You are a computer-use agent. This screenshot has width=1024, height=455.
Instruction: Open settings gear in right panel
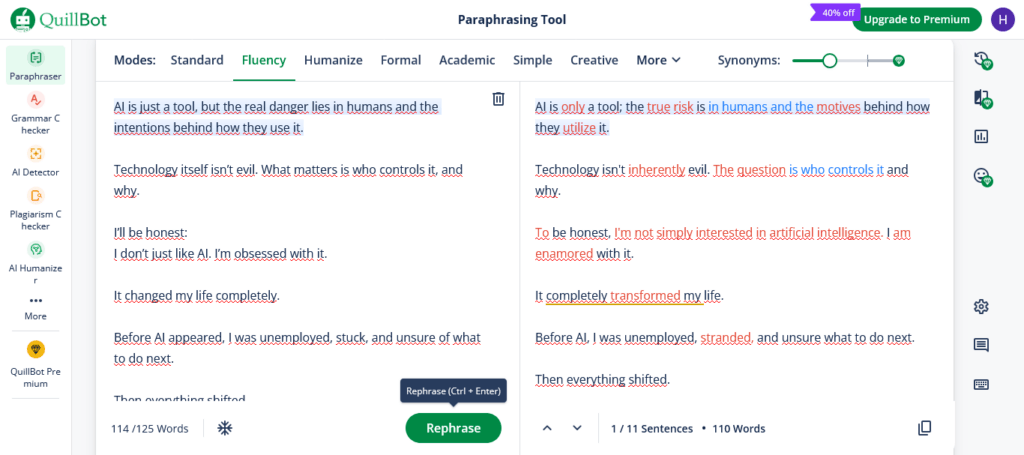[x=980, y=307]
